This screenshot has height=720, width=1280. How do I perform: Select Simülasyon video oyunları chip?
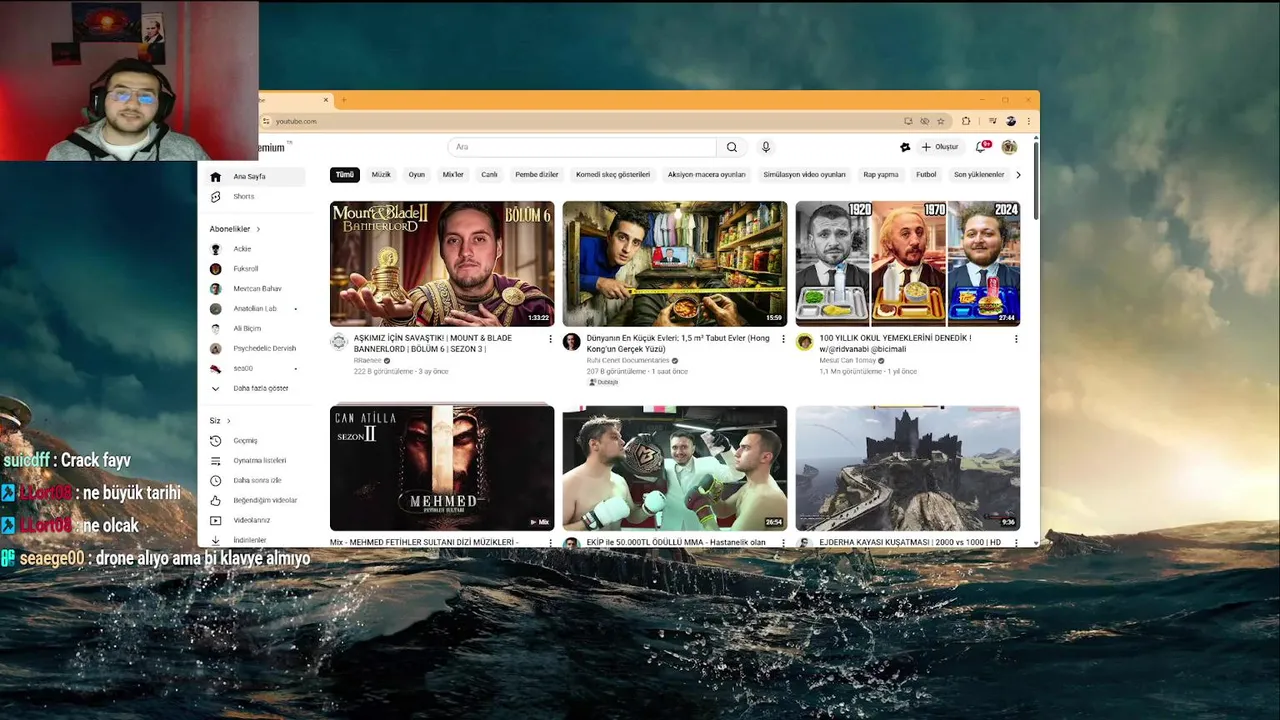click(805, 175)
